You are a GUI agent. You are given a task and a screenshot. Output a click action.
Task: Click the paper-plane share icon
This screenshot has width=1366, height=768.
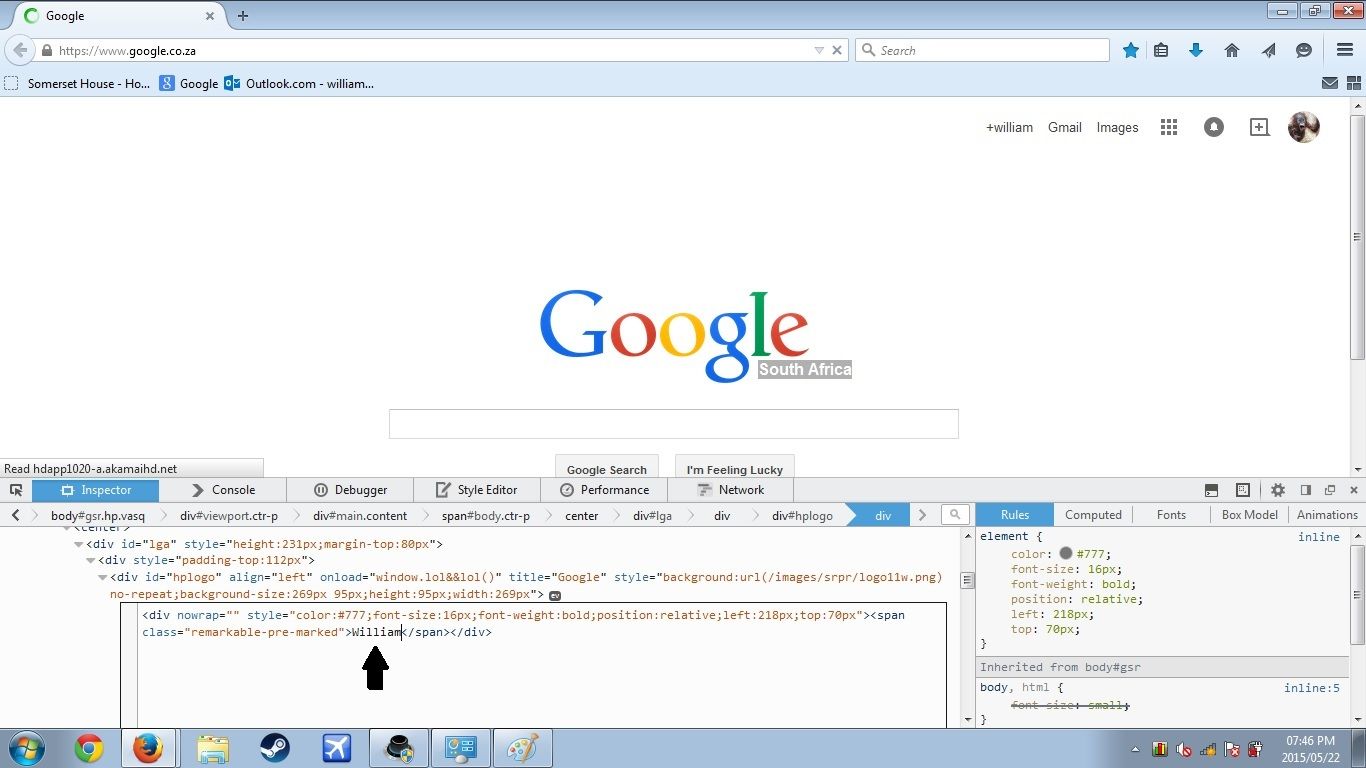(1268, 50)
